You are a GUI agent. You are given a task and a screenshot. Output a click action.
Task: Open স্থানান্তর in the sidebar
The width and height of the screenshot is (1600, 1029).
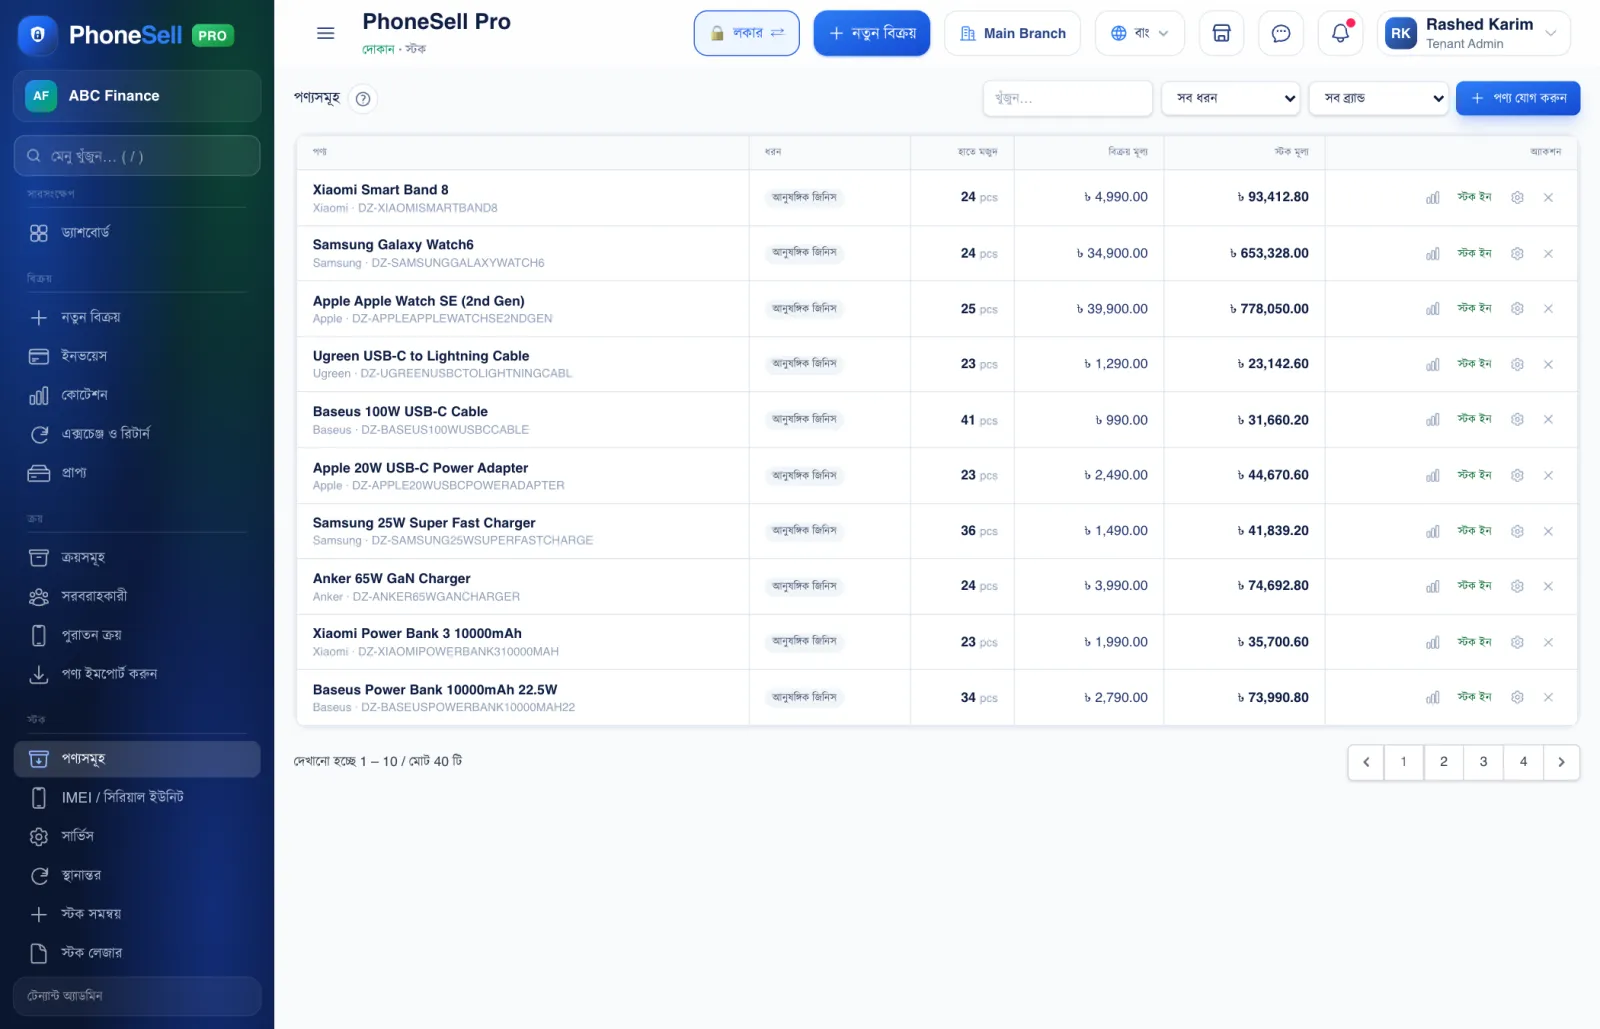coord(137,876)
